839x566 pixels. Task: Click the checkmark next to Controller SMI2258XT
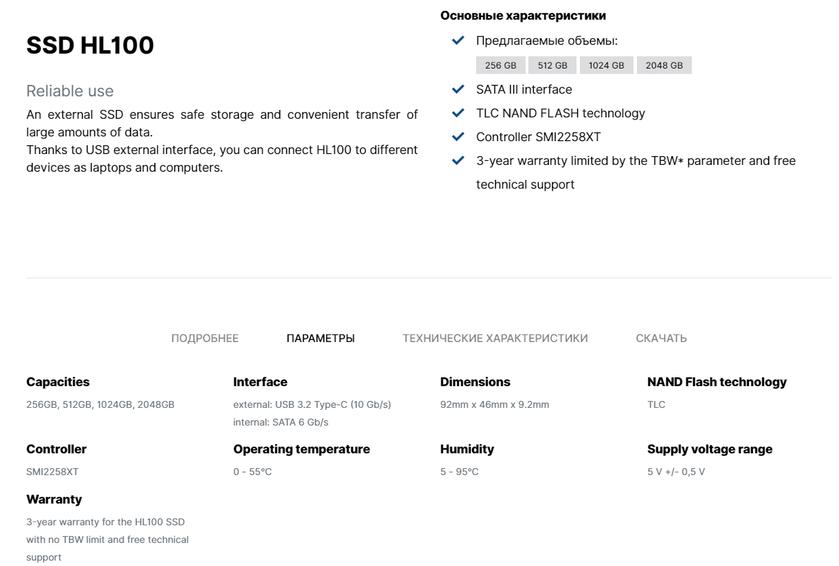[x=458, y=137]
